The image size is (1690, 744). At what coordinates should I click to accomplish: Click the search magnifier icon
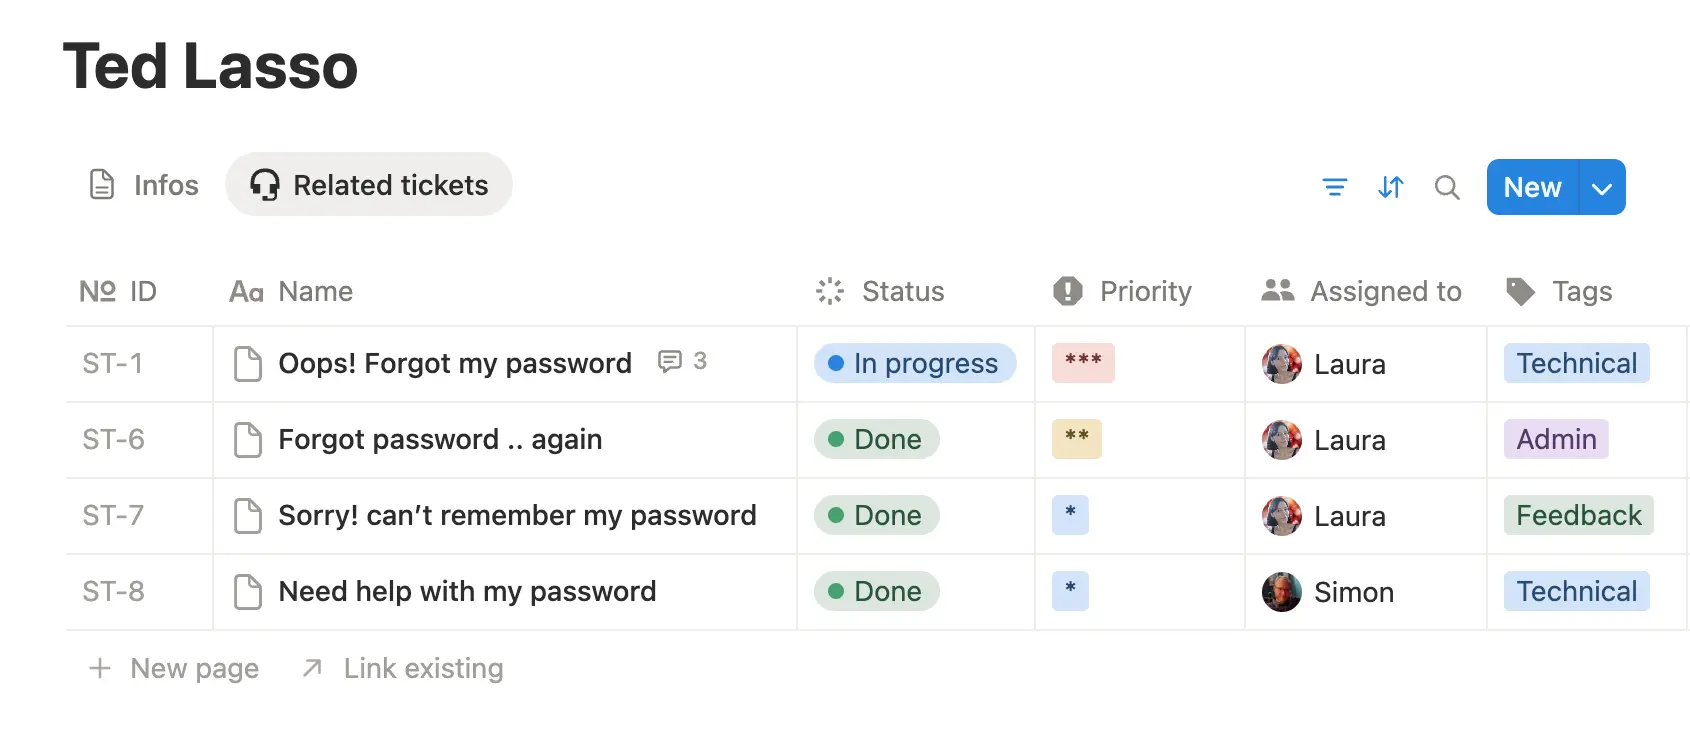[x=1447, y=187]
